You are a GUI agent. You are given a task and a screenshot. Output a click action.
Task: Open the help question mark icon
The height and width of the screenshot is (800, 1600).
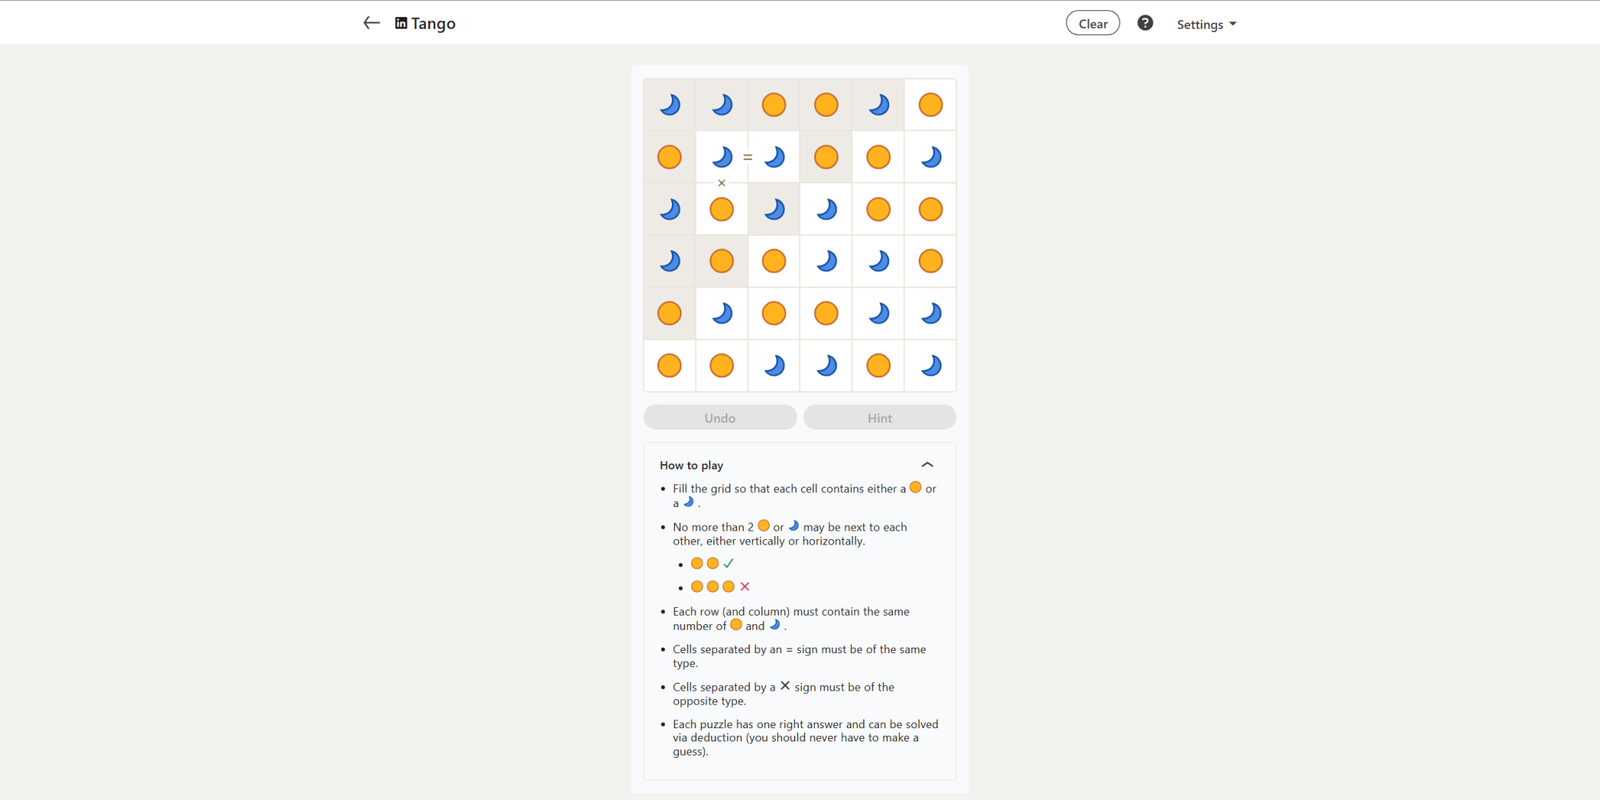point(1145,23)
